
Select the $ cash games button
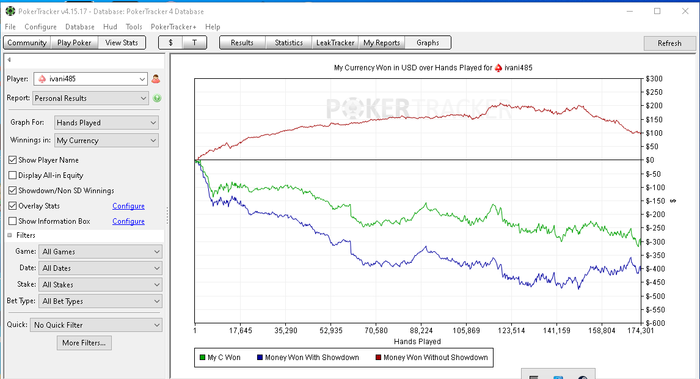[171, 43]
